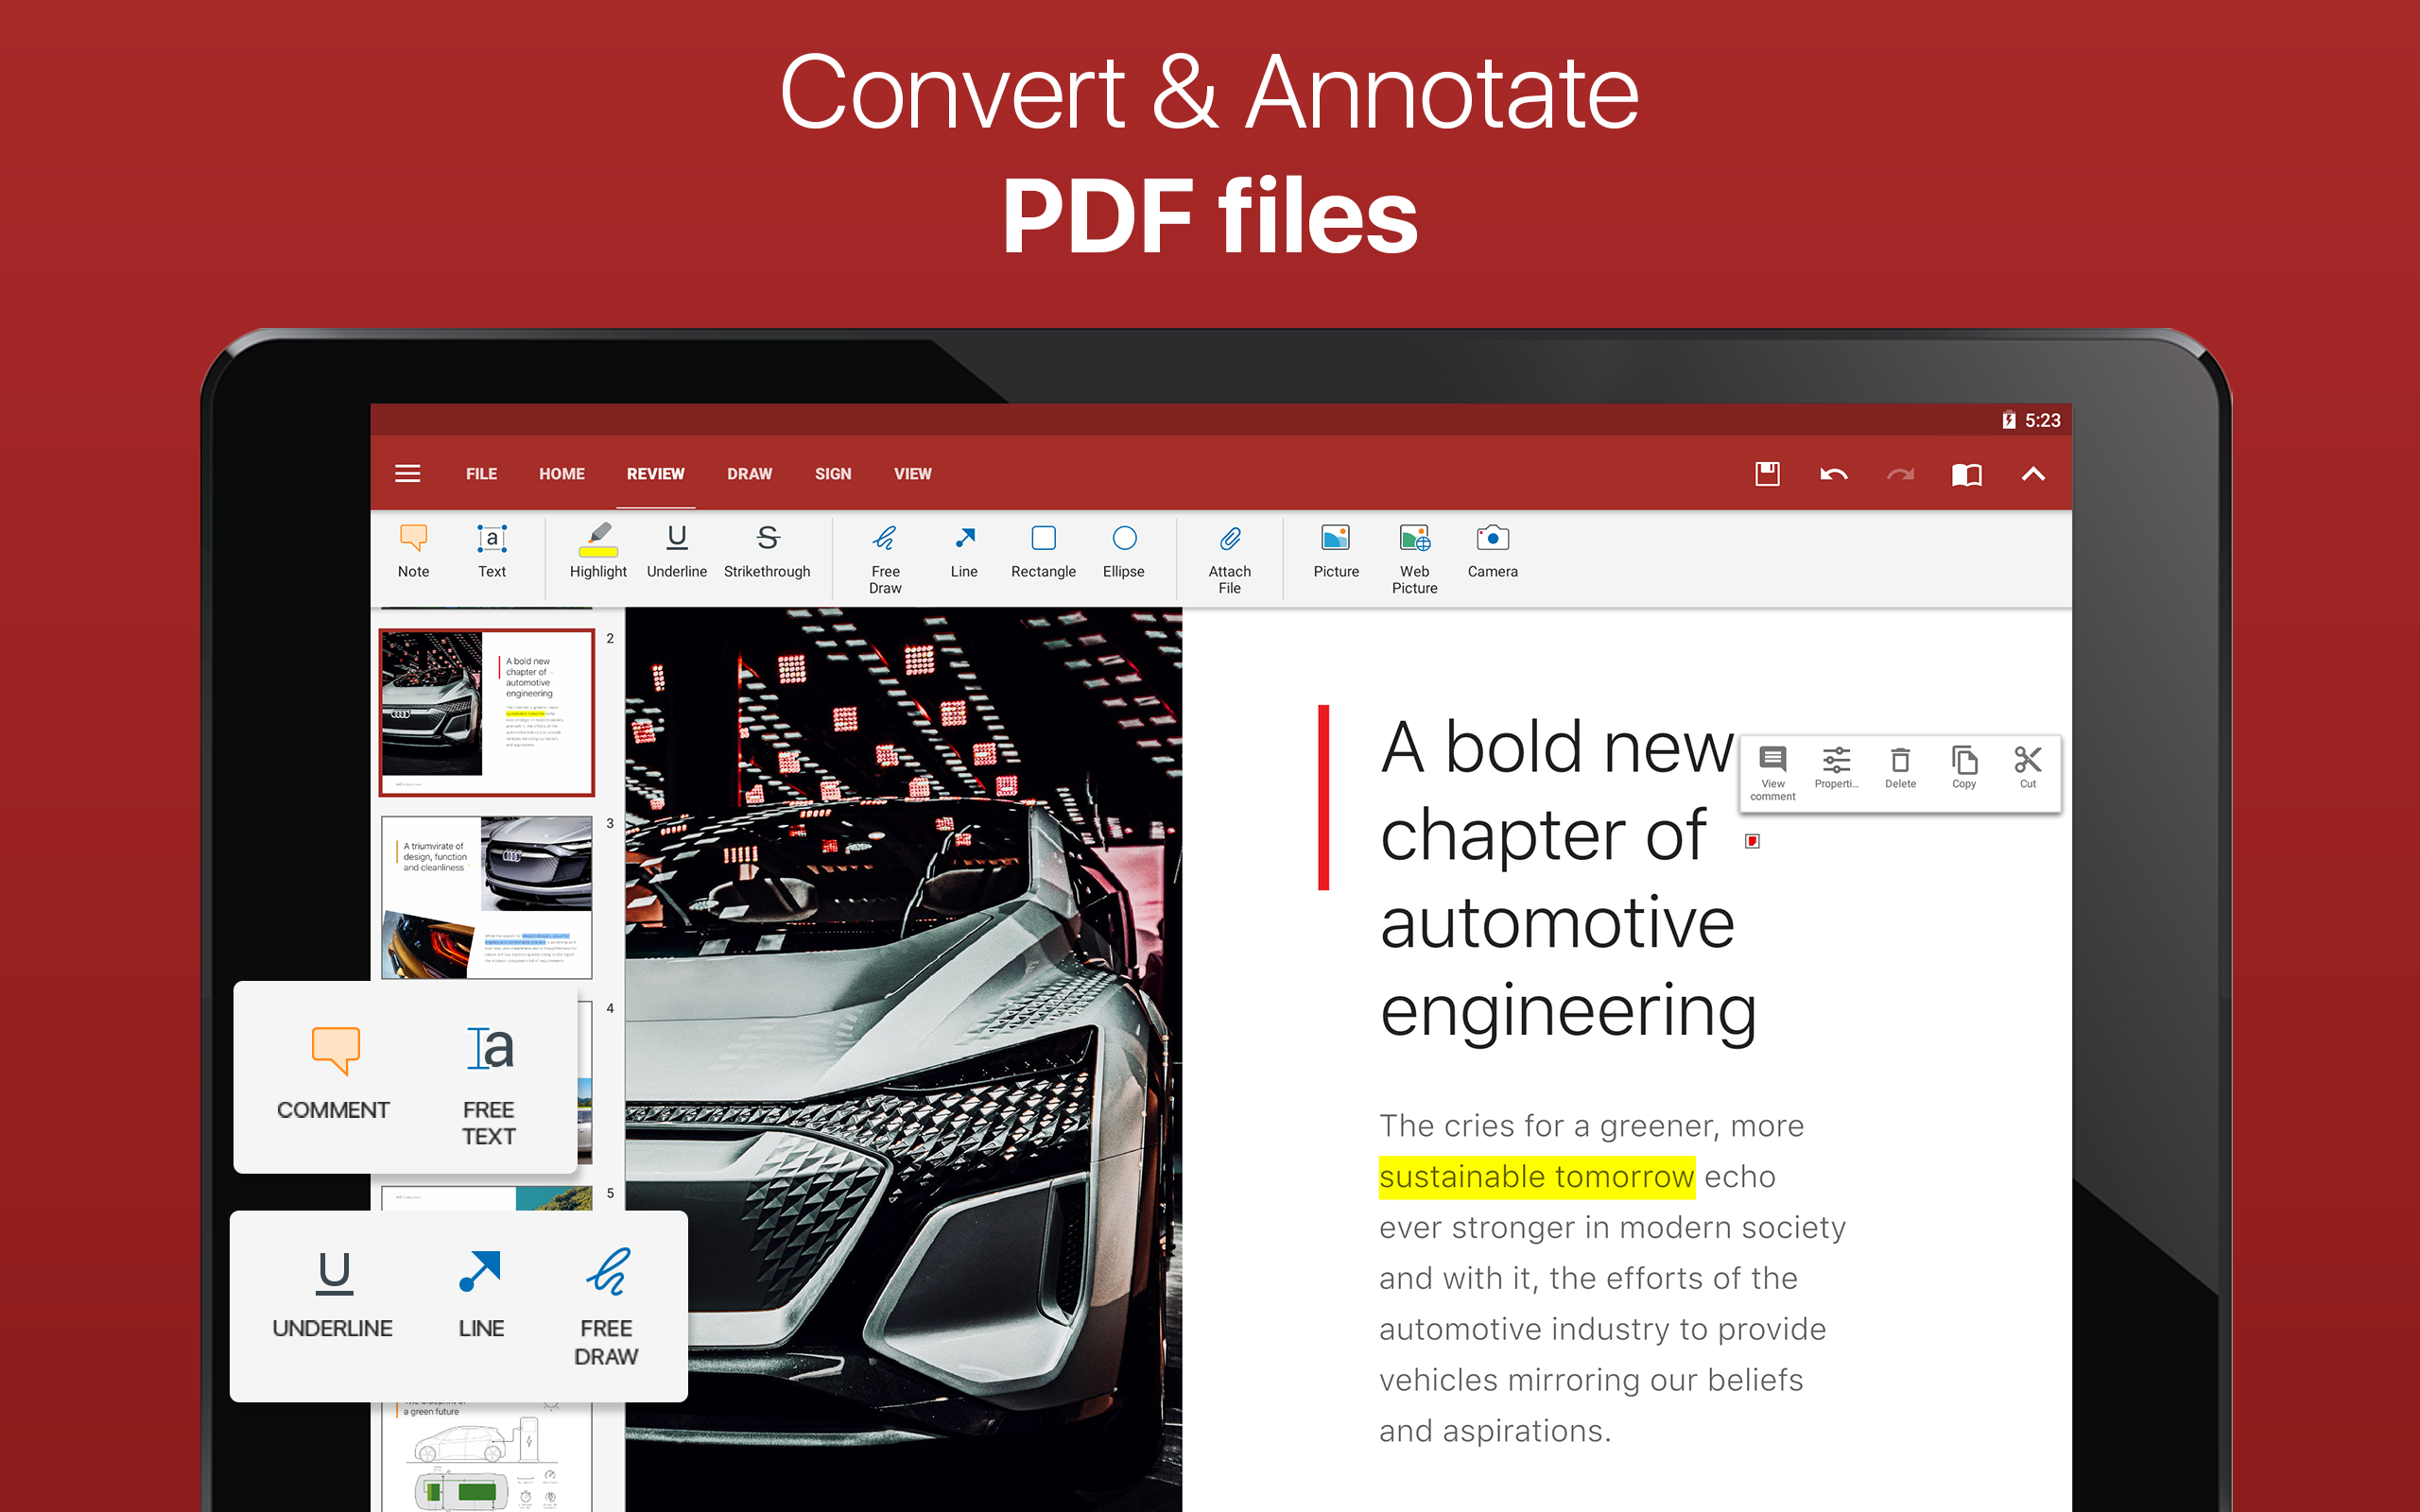Select the Text annotation tool
Screen dimensions: 2420x1512
(x=491, y=555)
